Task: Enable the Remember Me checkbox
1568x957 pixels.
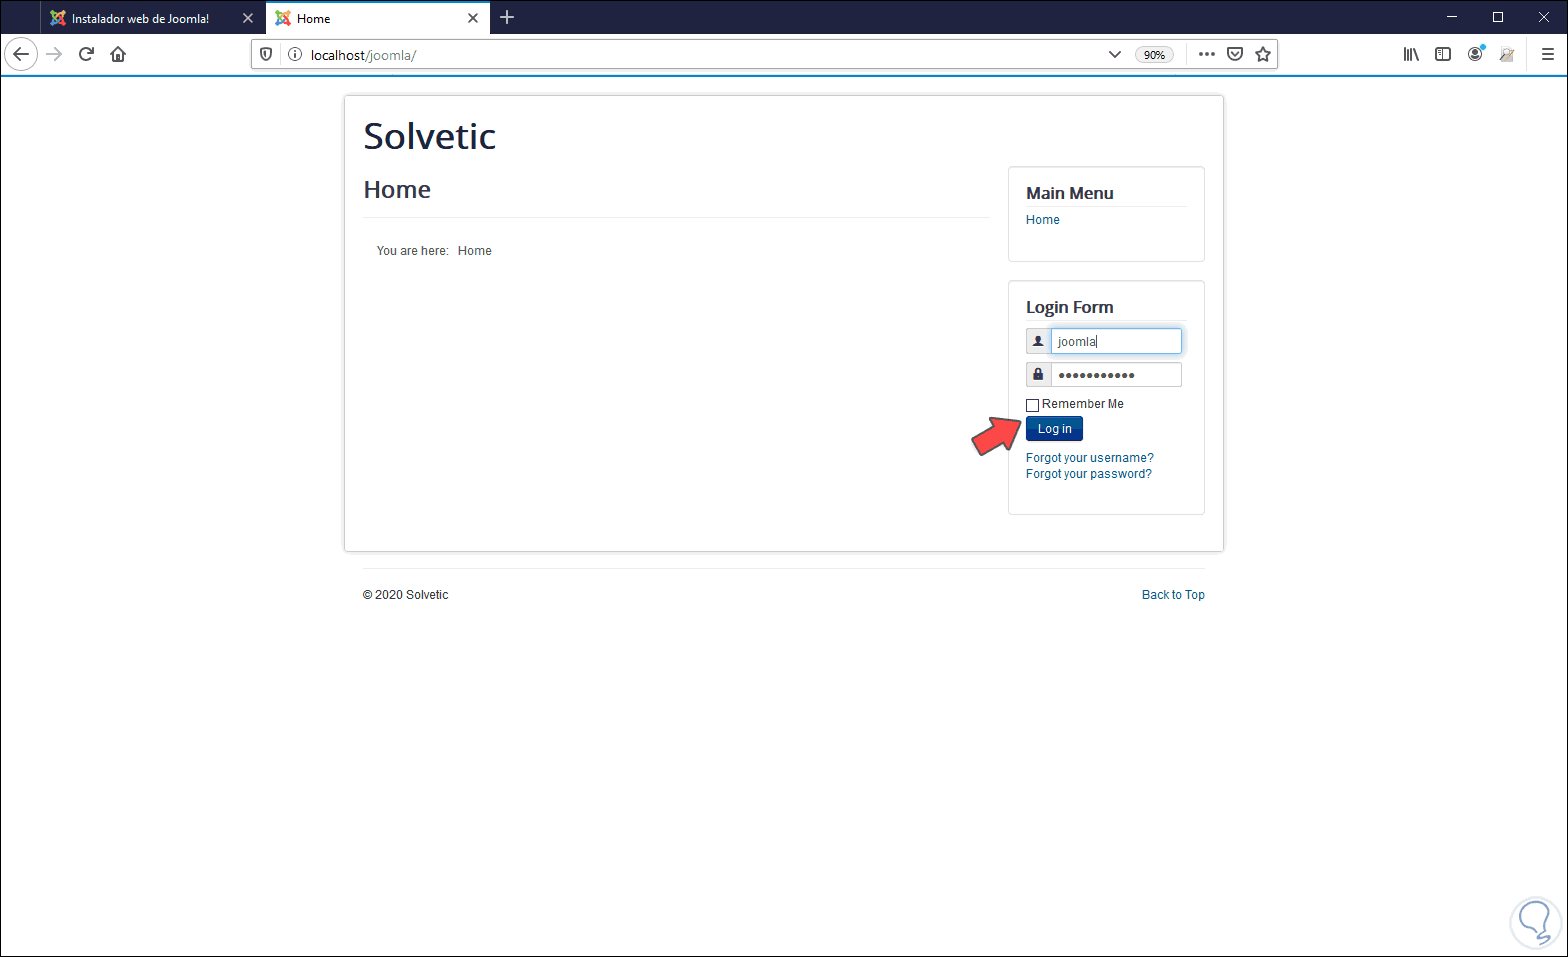Action: [1033, 405]
